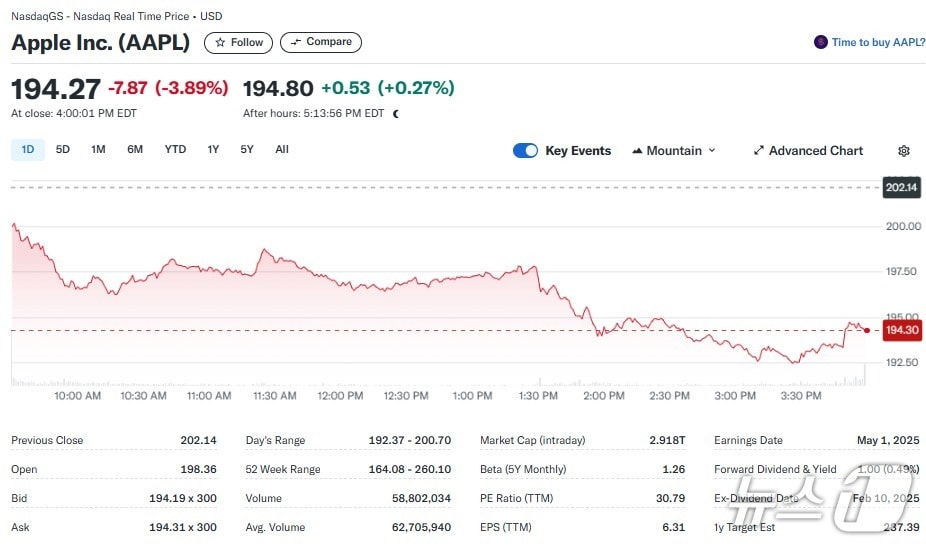Show the All time range
Viewport: 926px width, 546px height.
[282, 150]
